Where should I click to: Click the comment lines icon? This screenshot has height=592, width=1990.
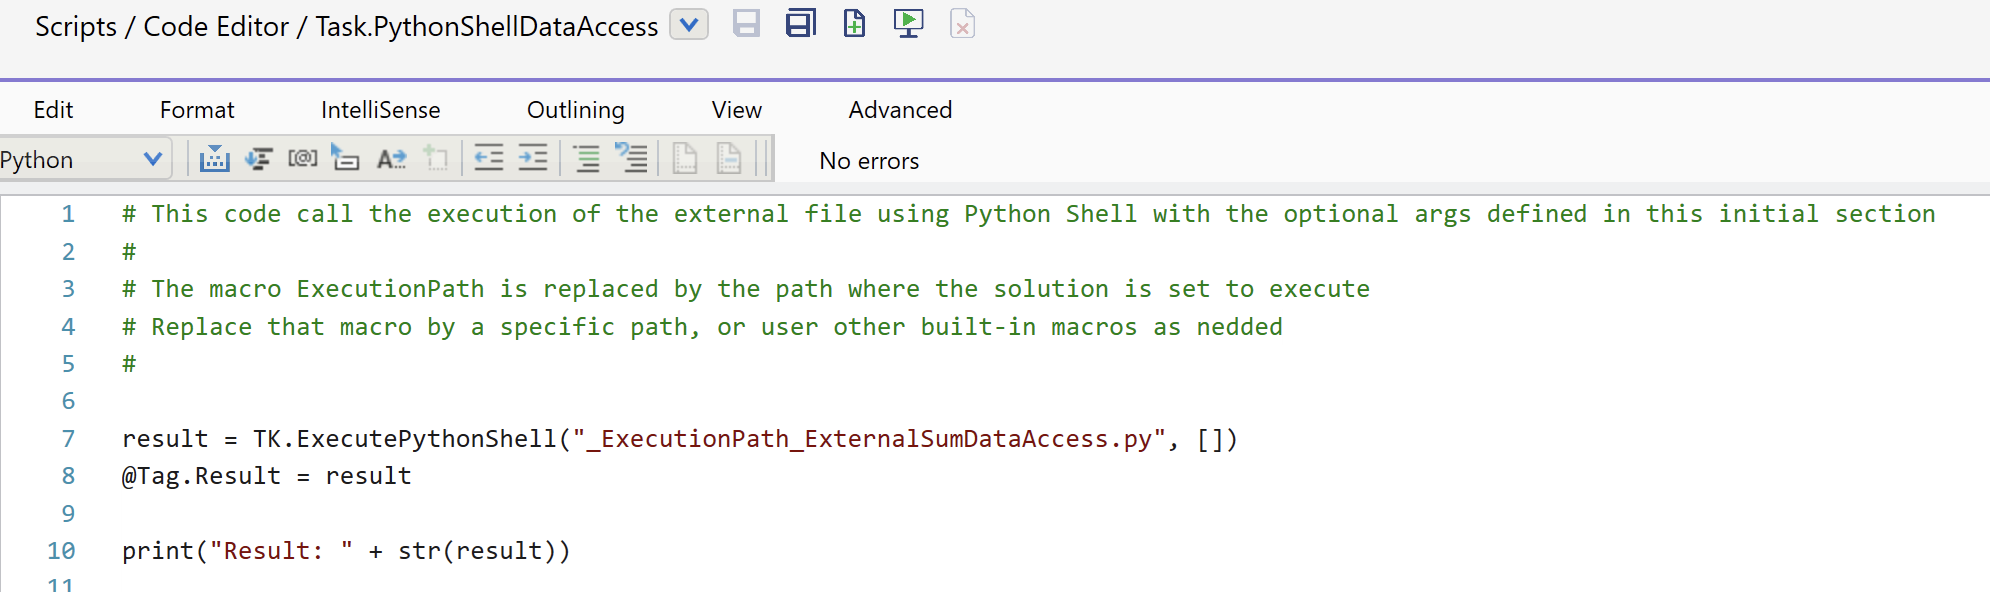coord(586,159)
